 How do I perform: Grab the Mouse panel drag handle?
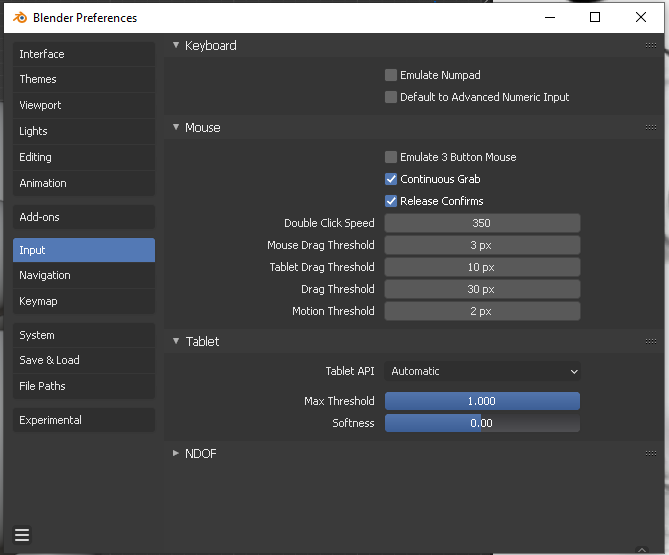tap(651, 127)
